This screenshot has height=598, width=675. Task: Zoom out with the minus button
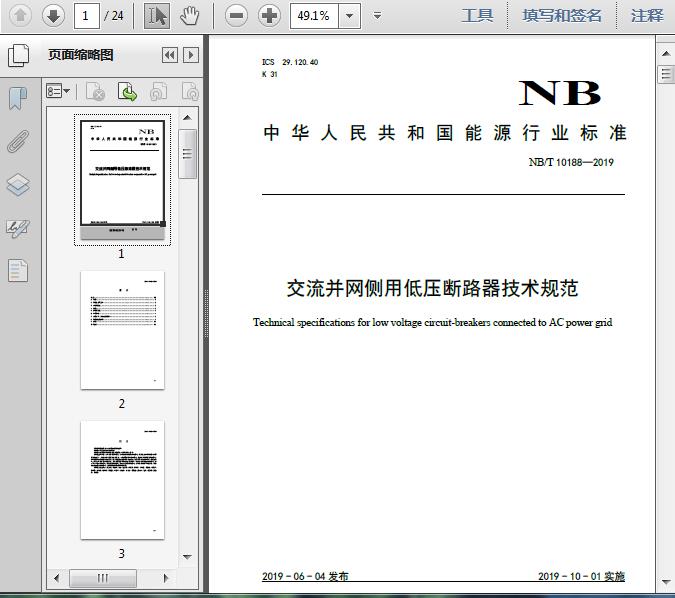pyautogui.click(x=236, y=16)
